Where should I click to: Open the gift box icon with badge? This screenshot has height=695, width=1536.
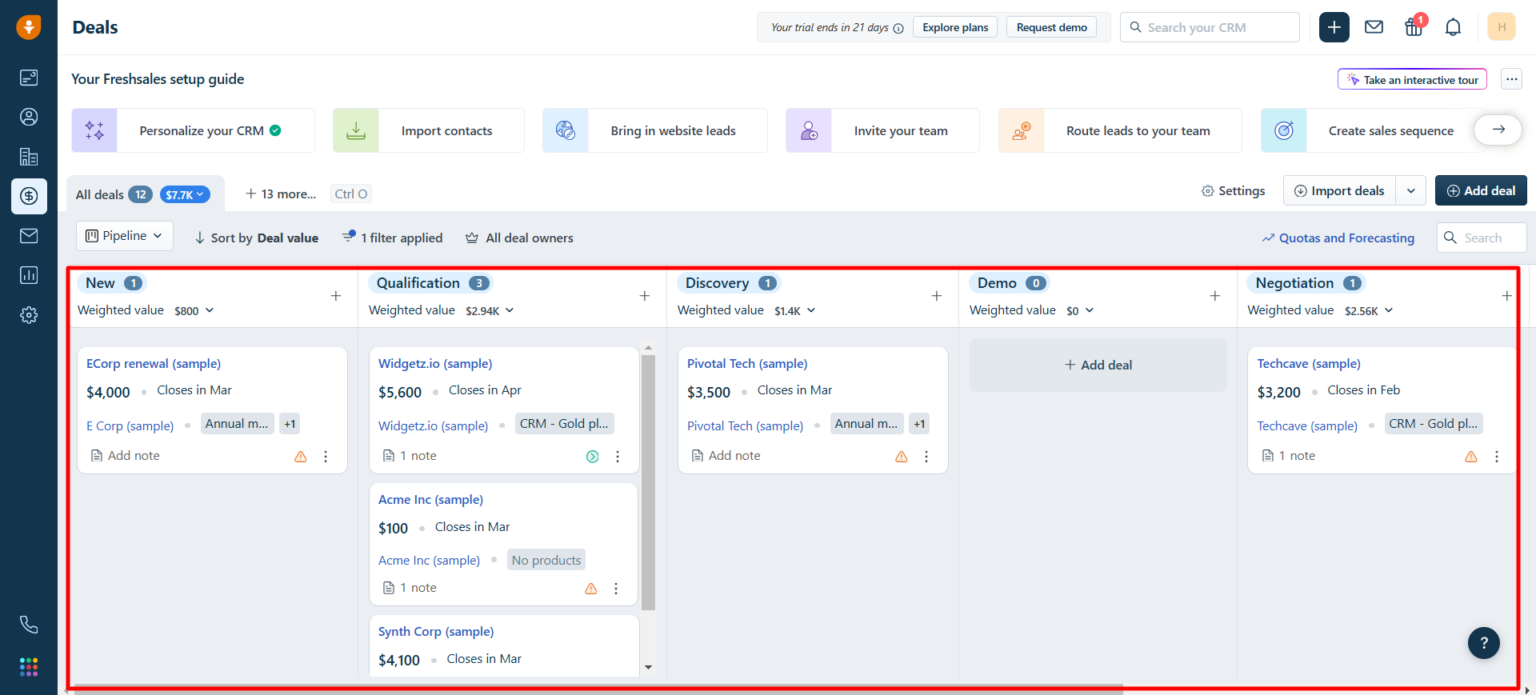[1414, 26]
